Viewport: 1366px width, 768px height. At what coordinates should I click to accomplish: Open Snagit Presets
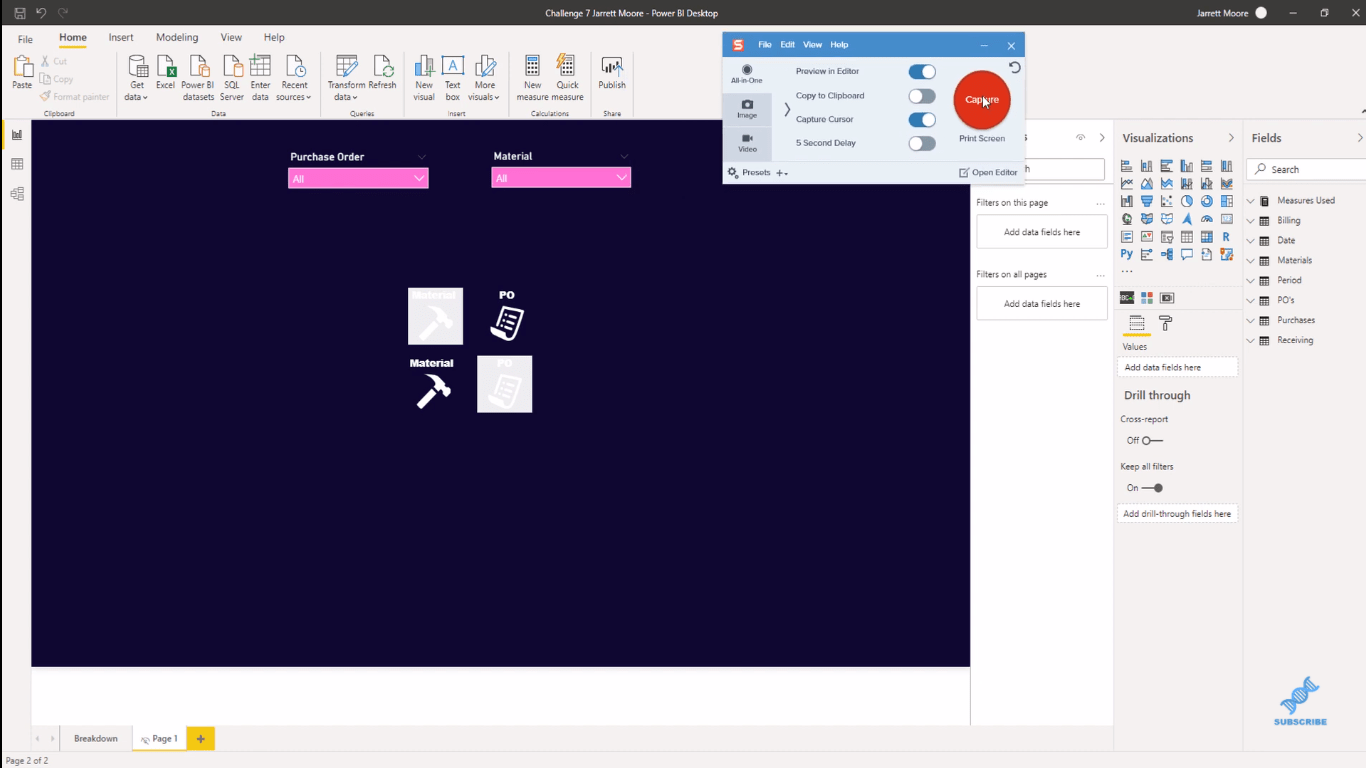pos(750,172)
